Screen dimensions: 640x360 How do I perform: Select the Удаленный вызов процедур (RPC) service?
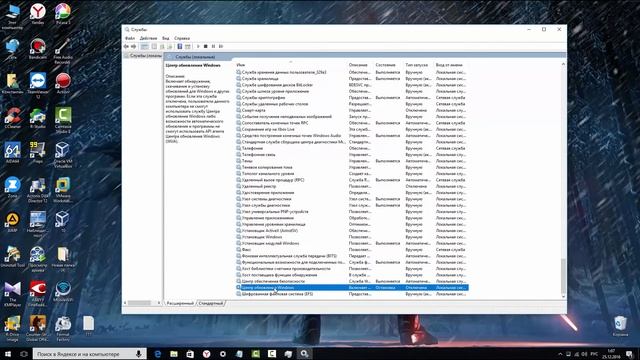coord(352,180)
